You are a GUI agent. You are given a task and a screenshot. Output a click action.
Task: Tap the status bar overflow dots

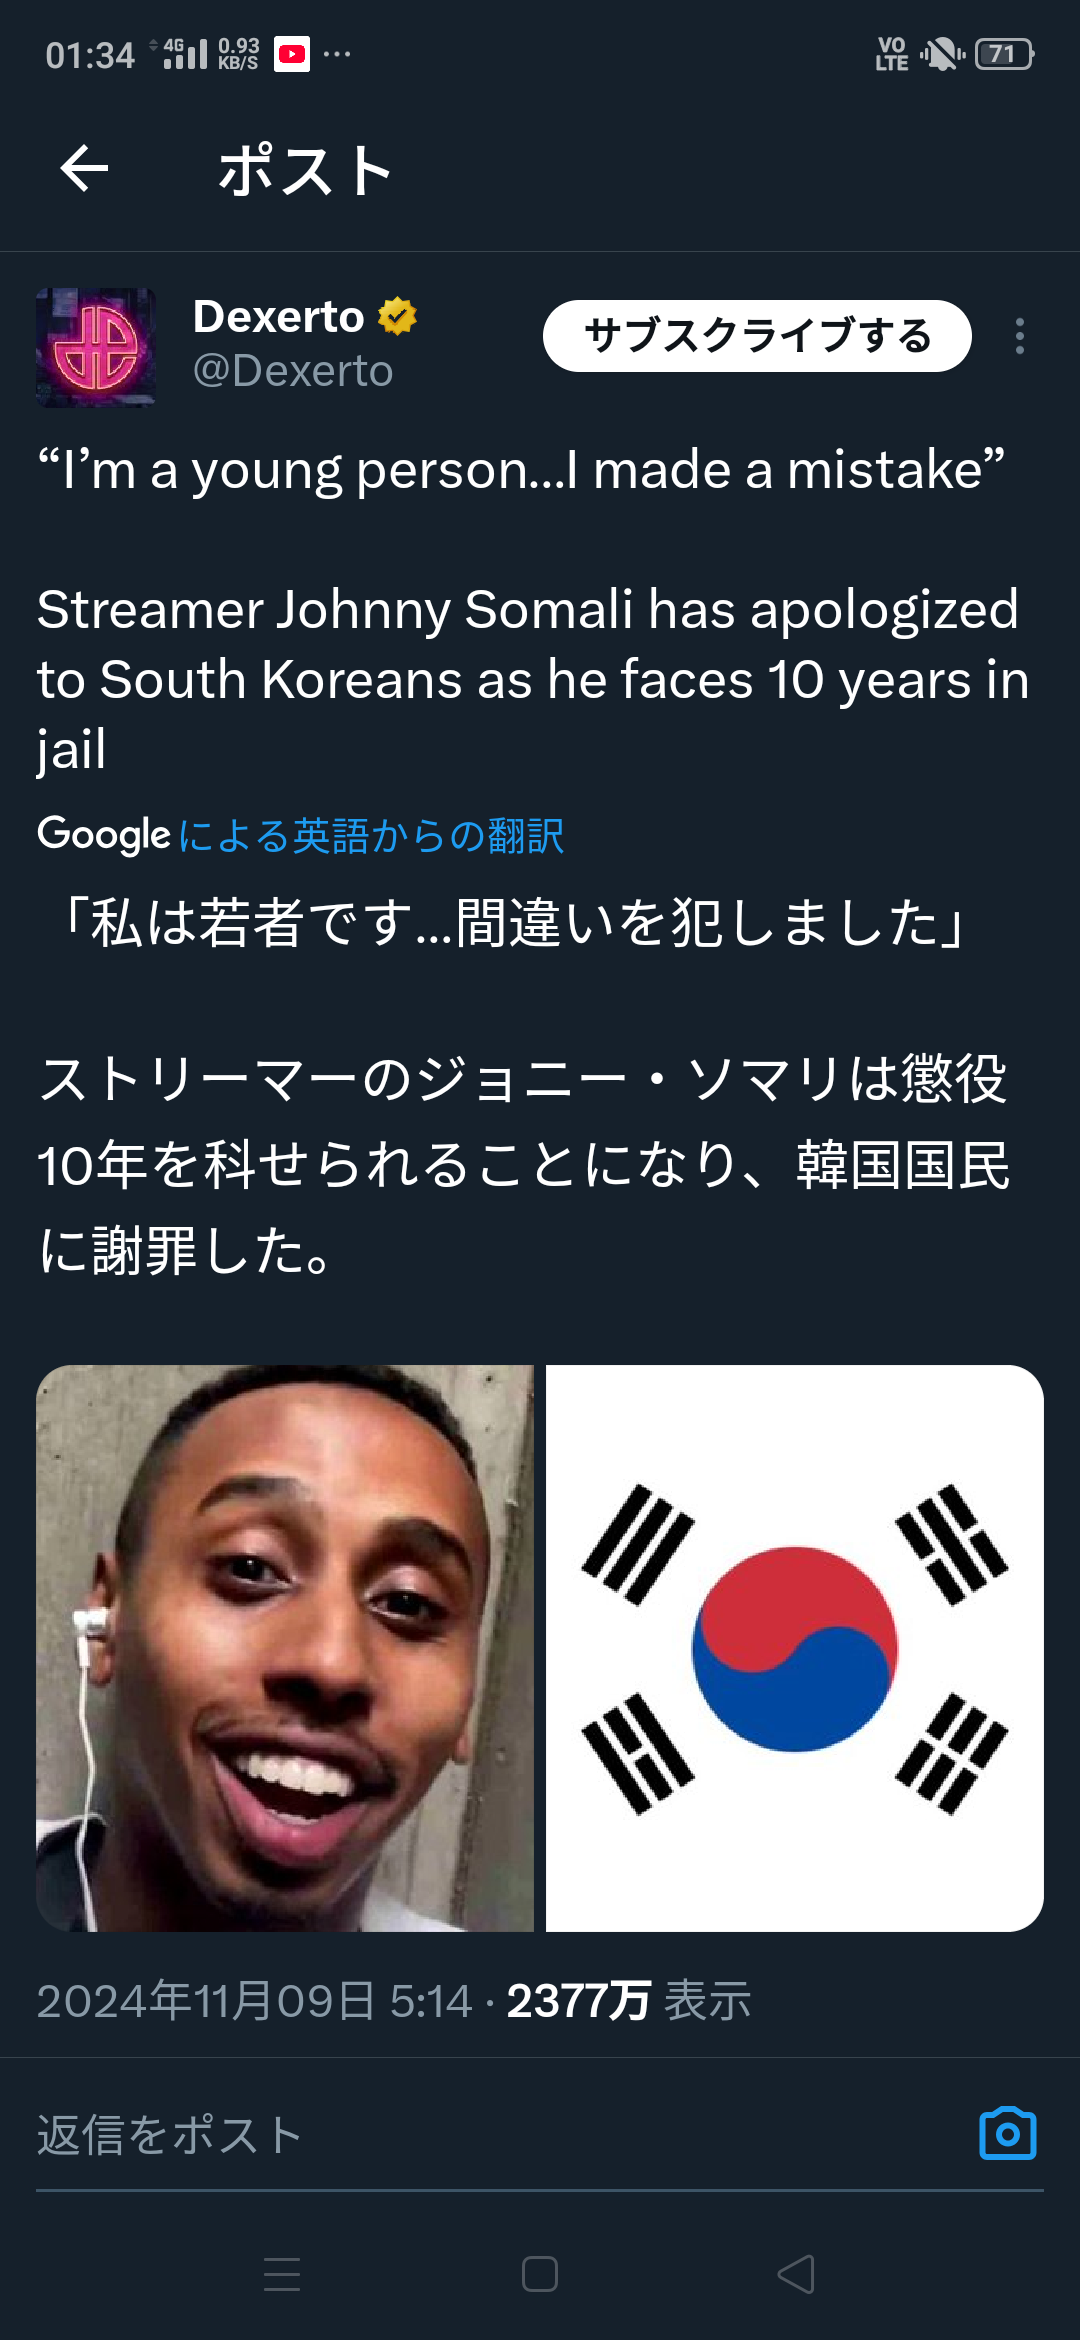(337, 54)
